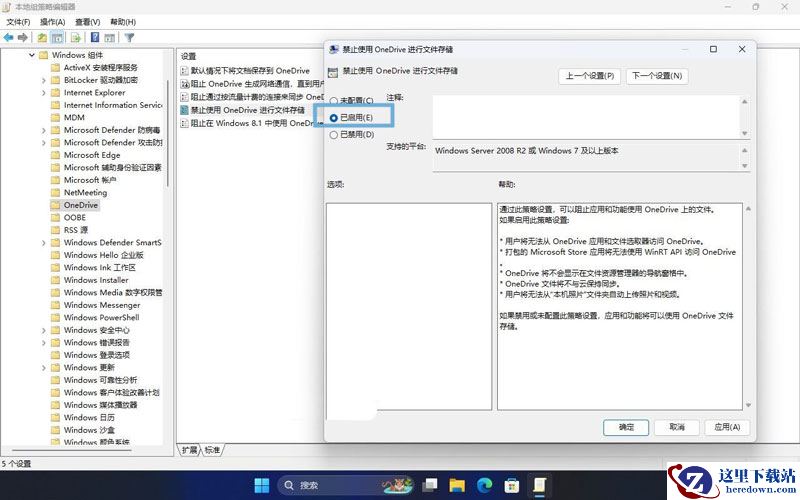Collapse the Windows 组件 tree node

(x=32, y=55)
